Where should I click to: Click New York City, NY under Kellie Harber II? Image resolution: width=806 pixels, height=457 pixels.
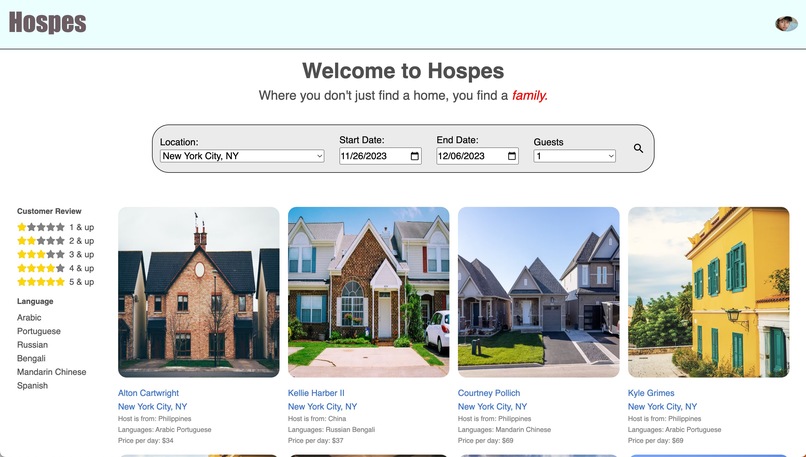tap(322, 406)
